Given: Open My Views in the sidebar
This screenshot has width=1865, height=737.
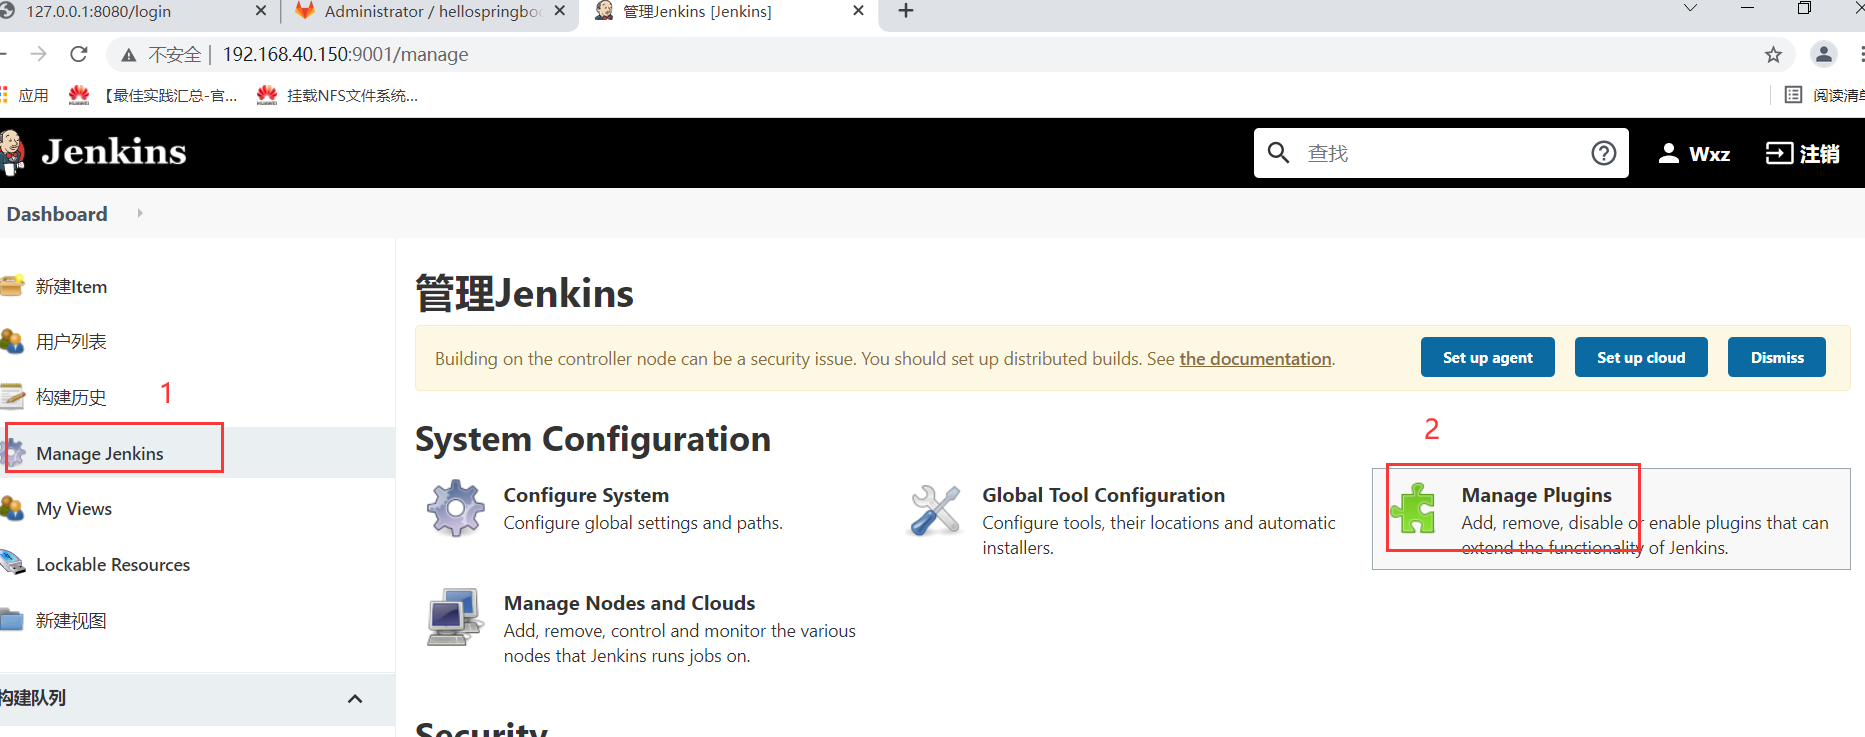Looking at the screenshot, I should [74, 509].
